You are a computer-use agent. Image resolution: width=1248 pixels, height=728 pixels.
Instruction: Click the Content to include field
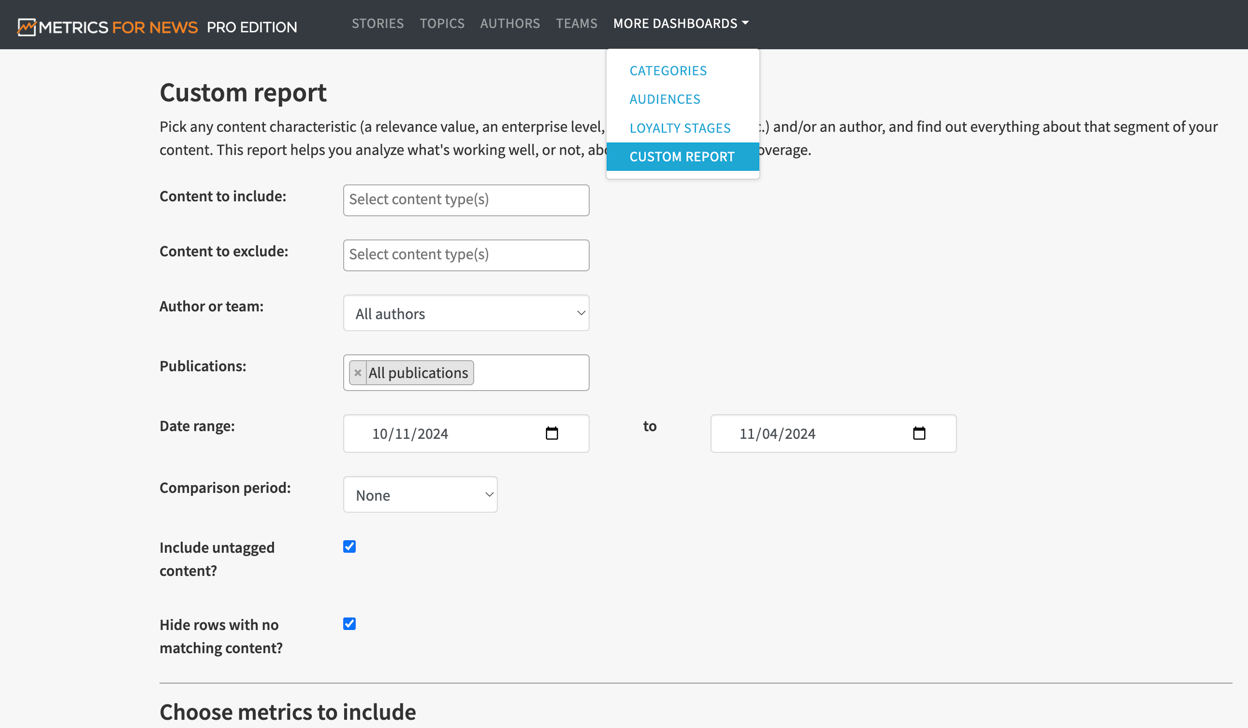[x=466, y=200]
